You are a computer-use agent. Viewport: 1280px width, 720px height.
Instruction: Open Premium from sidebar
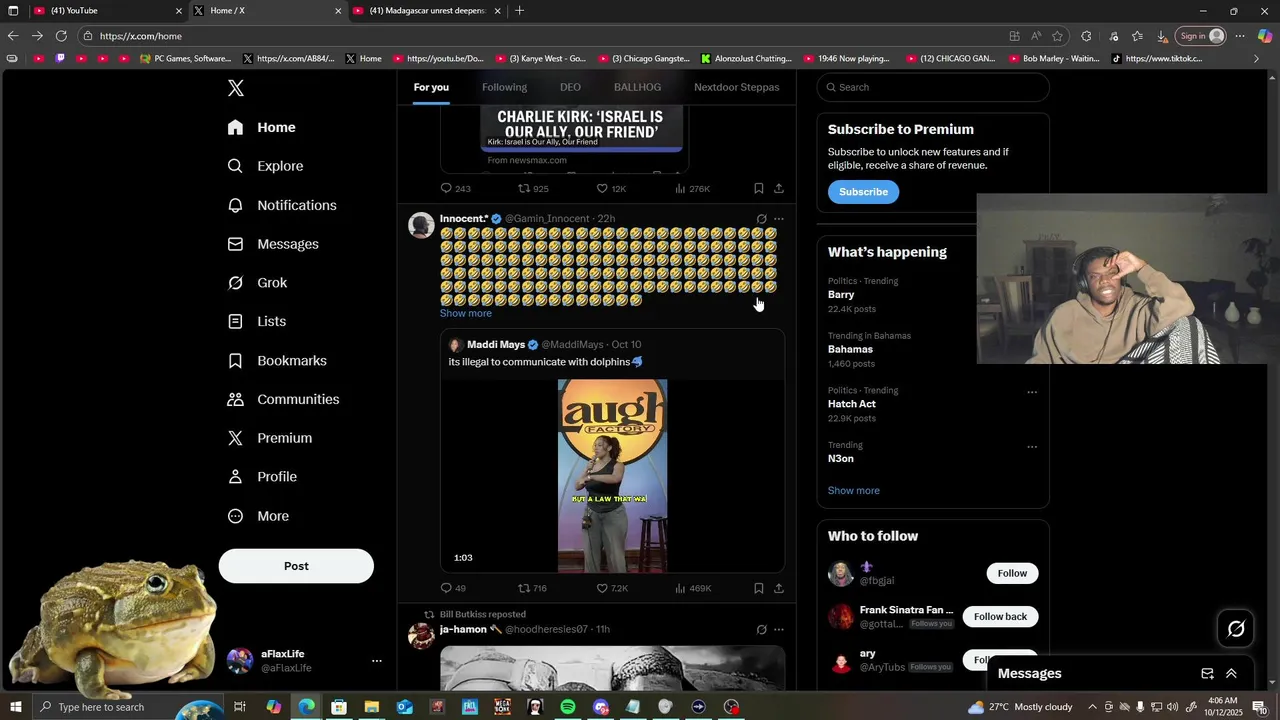click(270, 438)
